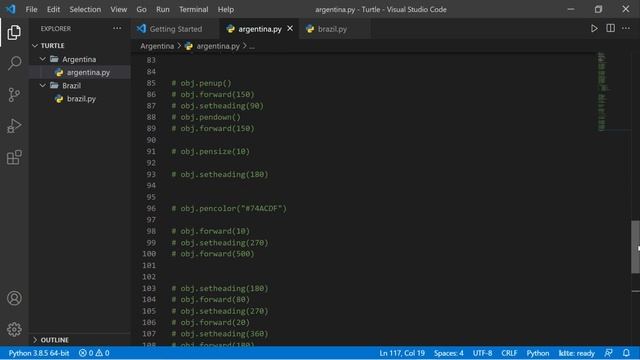640x360 pixels.
Task: Open the Go menu
Action: (141, 9)
